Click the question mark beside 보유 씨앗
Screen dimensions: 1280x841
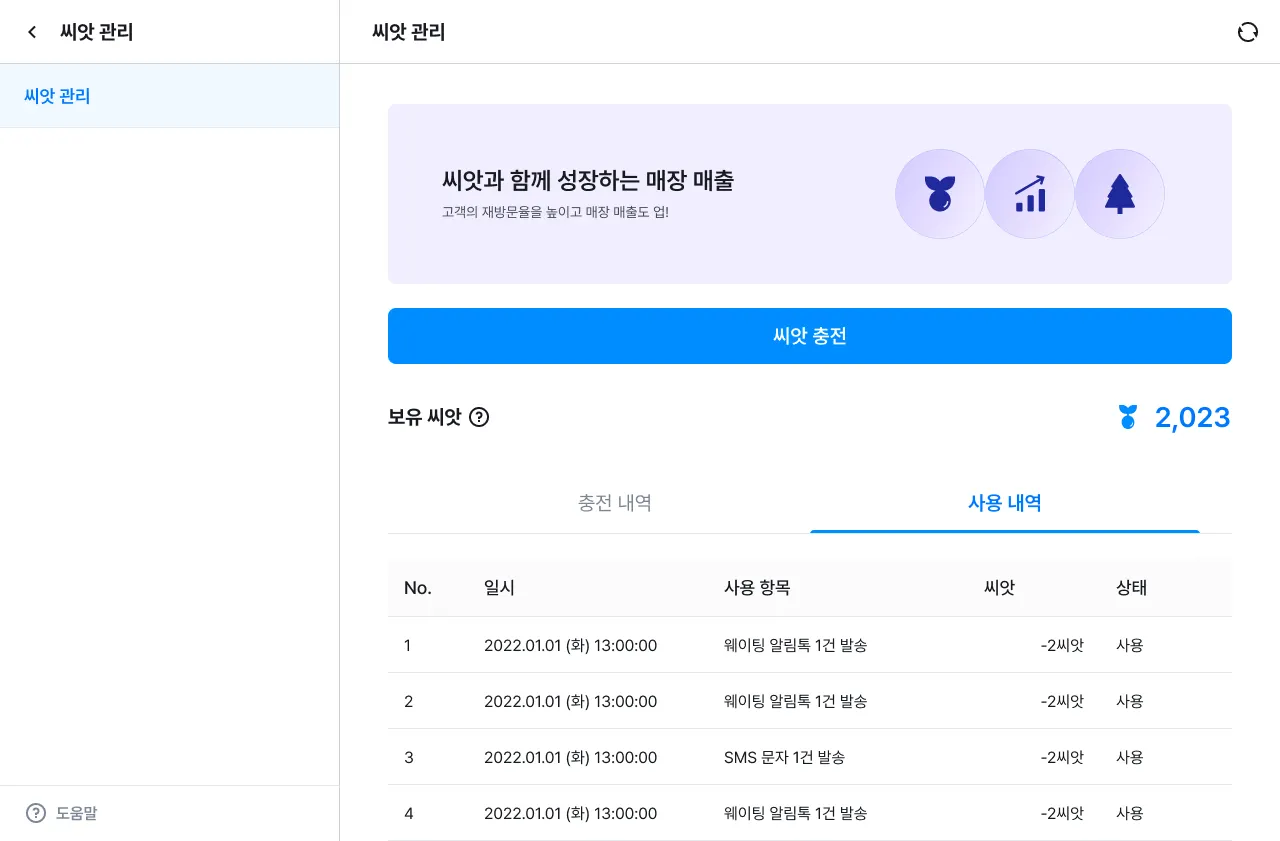pyautogui.click(x=479, y=418)
